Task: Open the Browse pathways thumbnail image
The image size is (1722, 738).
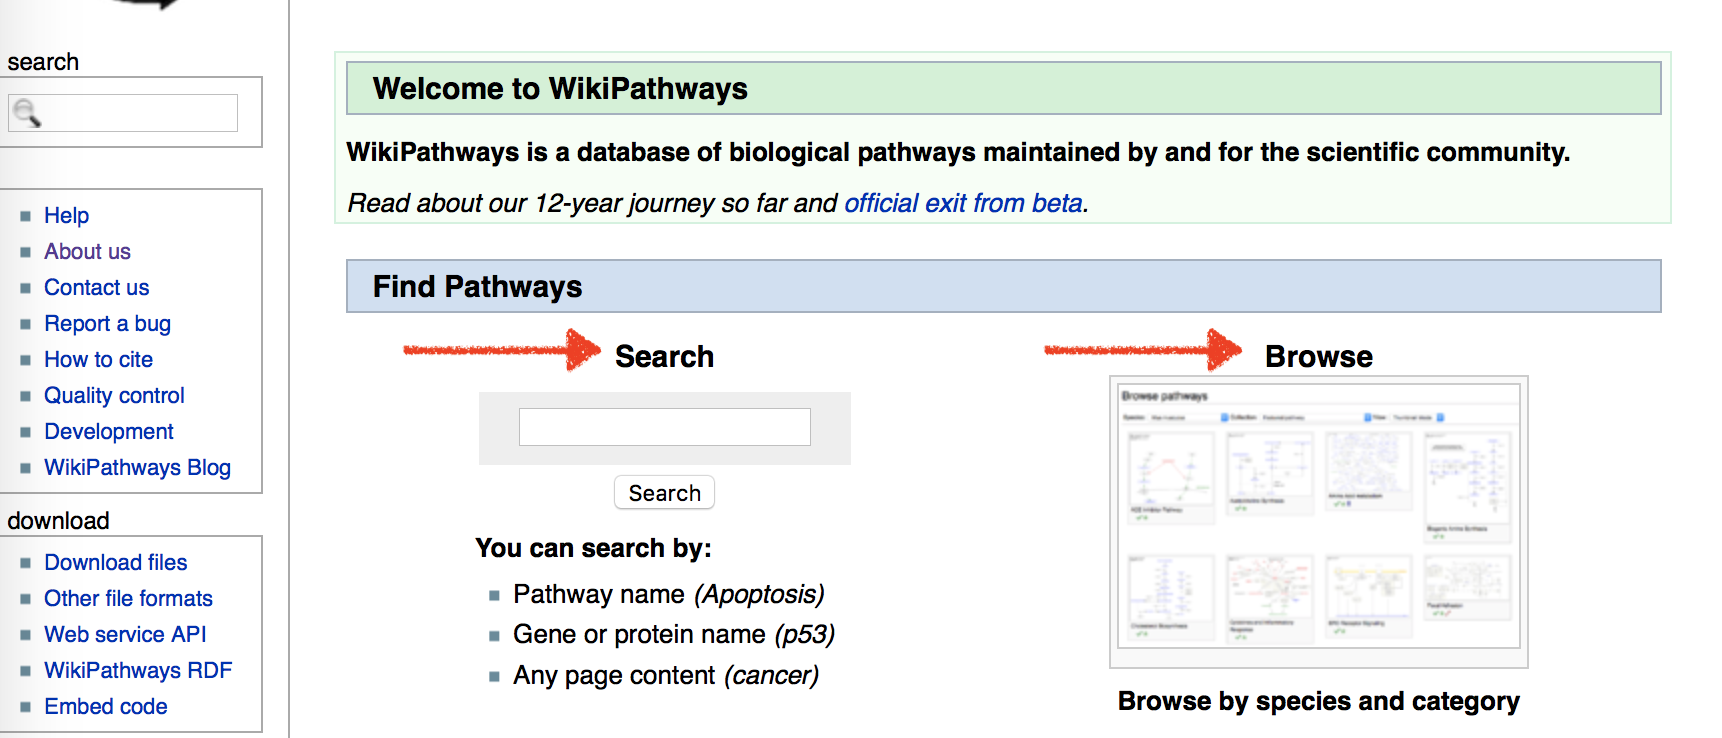Action: tap(1318, 520)
